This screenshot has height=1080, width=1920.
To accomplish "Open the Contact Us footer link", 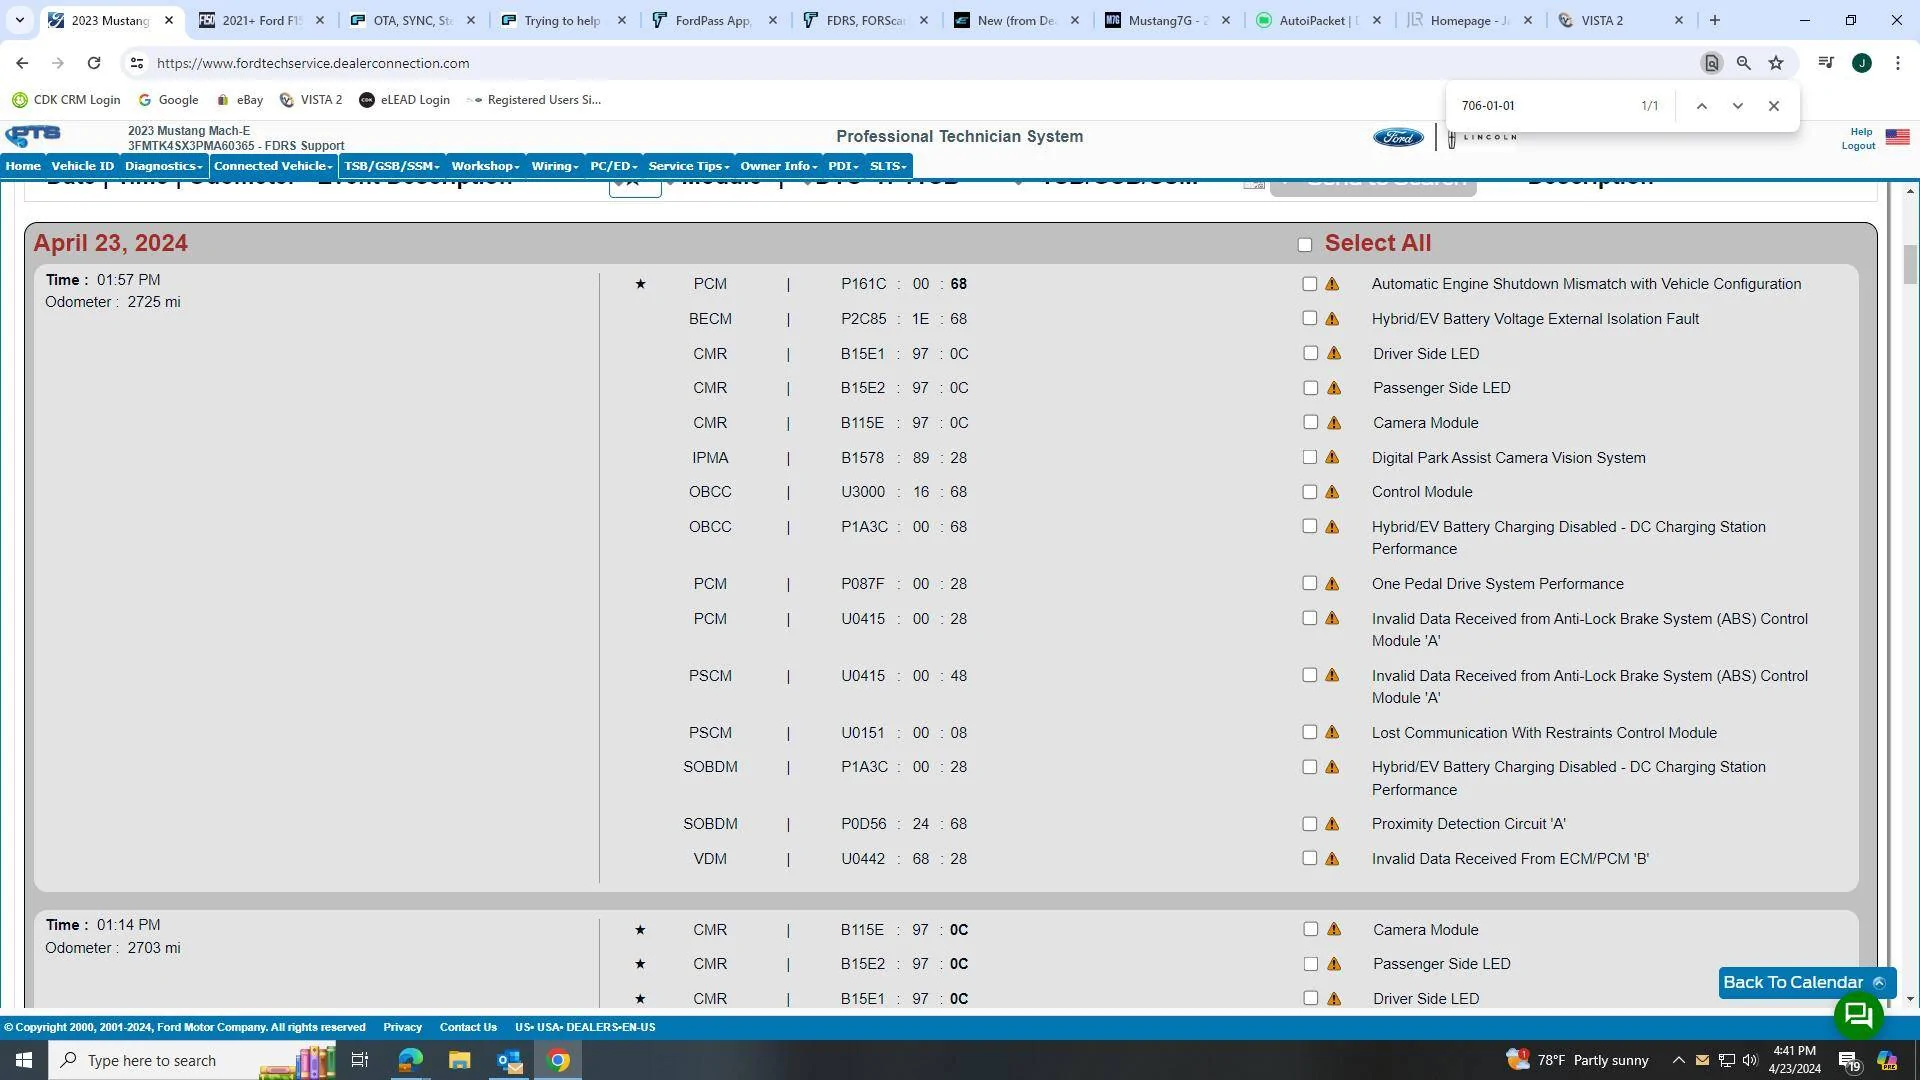I will pyautogui.click(x=468, y=1027).
